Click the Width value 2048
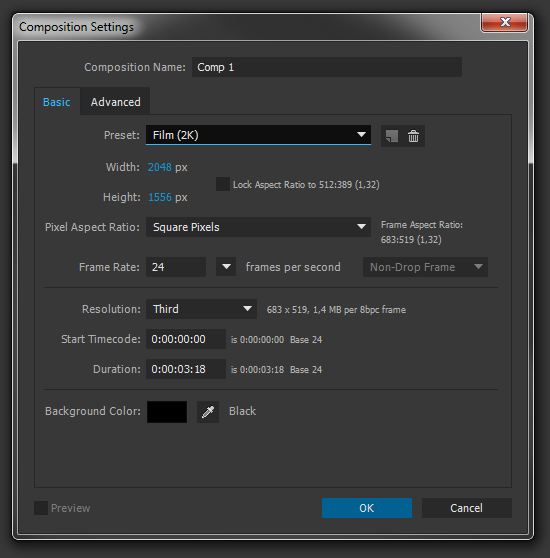The width and height of the screenshot is (550, 558). (x=159, y=167)
